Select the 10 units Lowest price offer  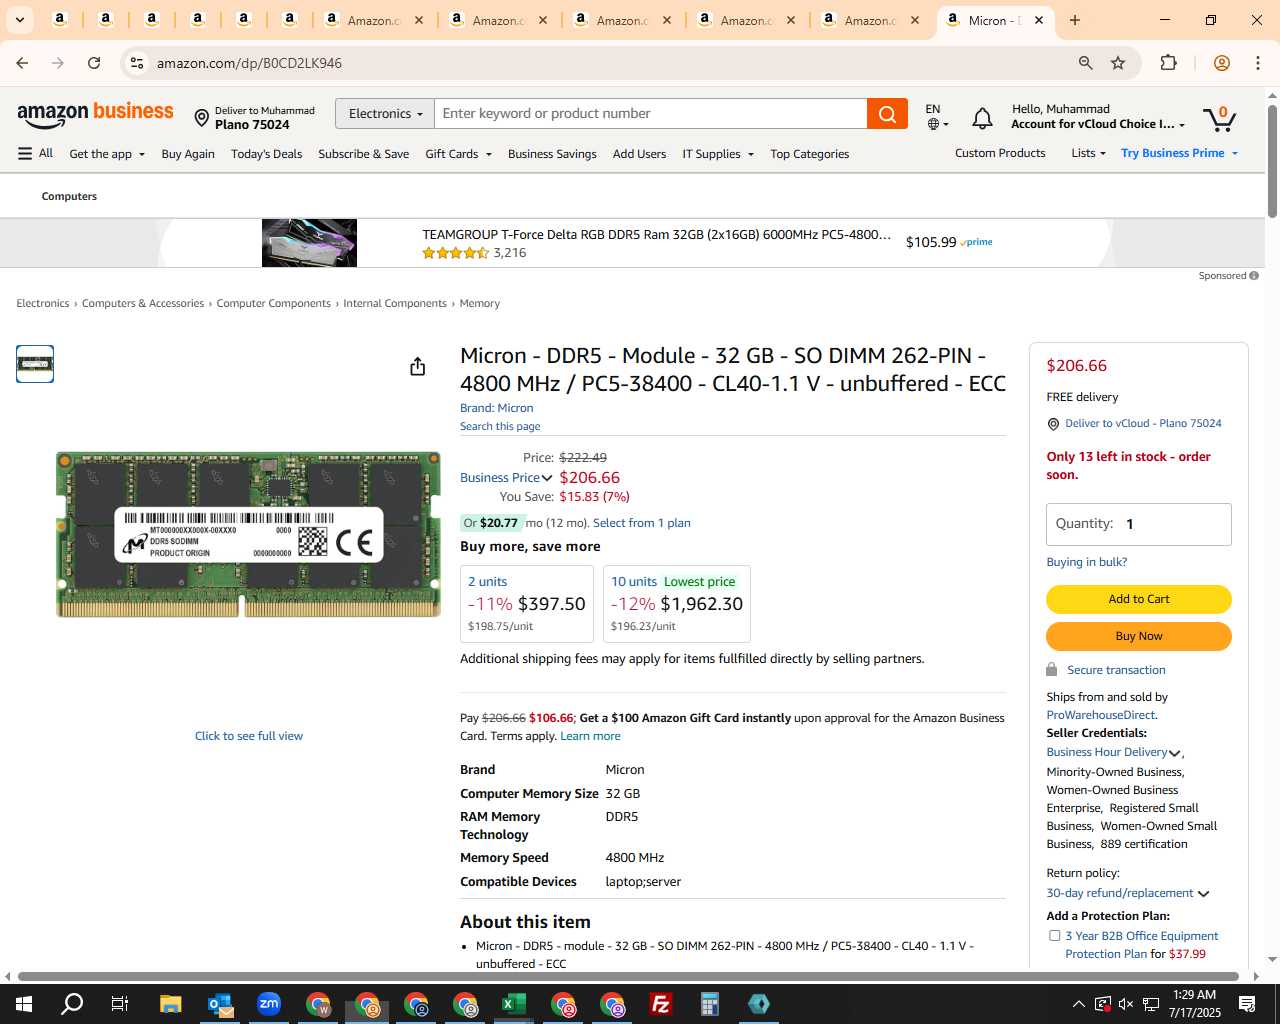pyautogui.click(x=676, y=604)
